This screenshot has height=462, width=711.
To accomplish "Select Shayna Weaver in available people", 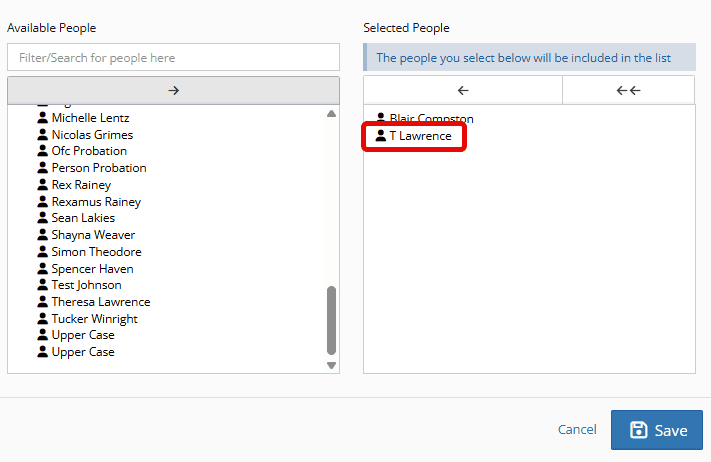I will pyautogui.click(x=93, y=235).
